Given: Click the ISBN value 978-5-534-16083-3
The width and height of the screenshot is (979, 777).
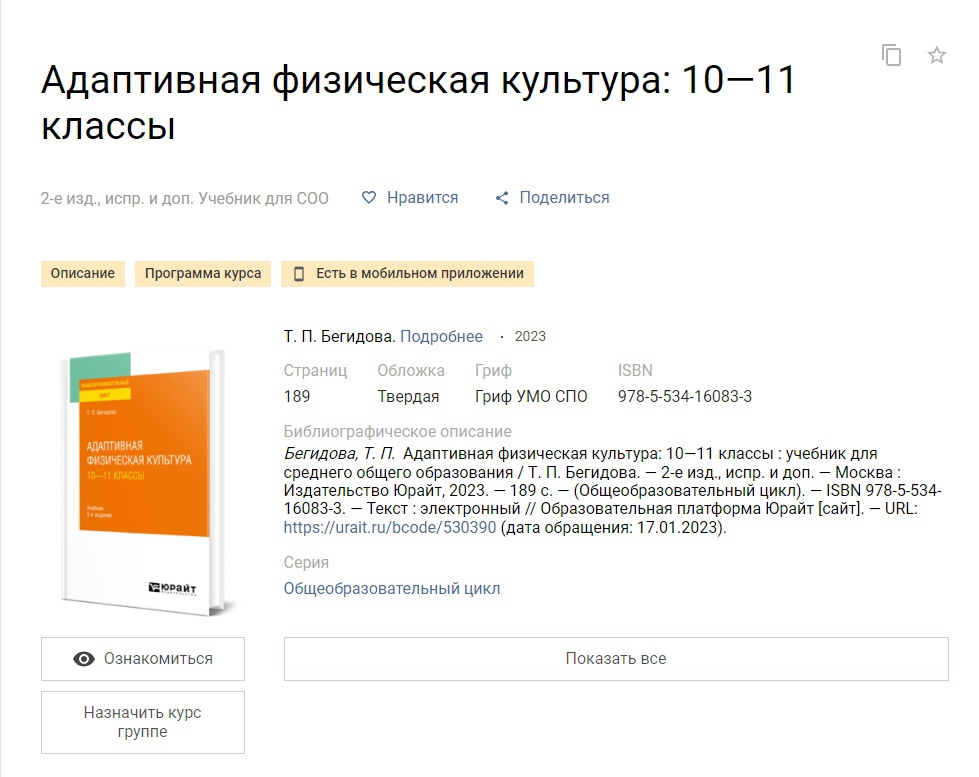Looking at the screenshot, I should [685, 397].
